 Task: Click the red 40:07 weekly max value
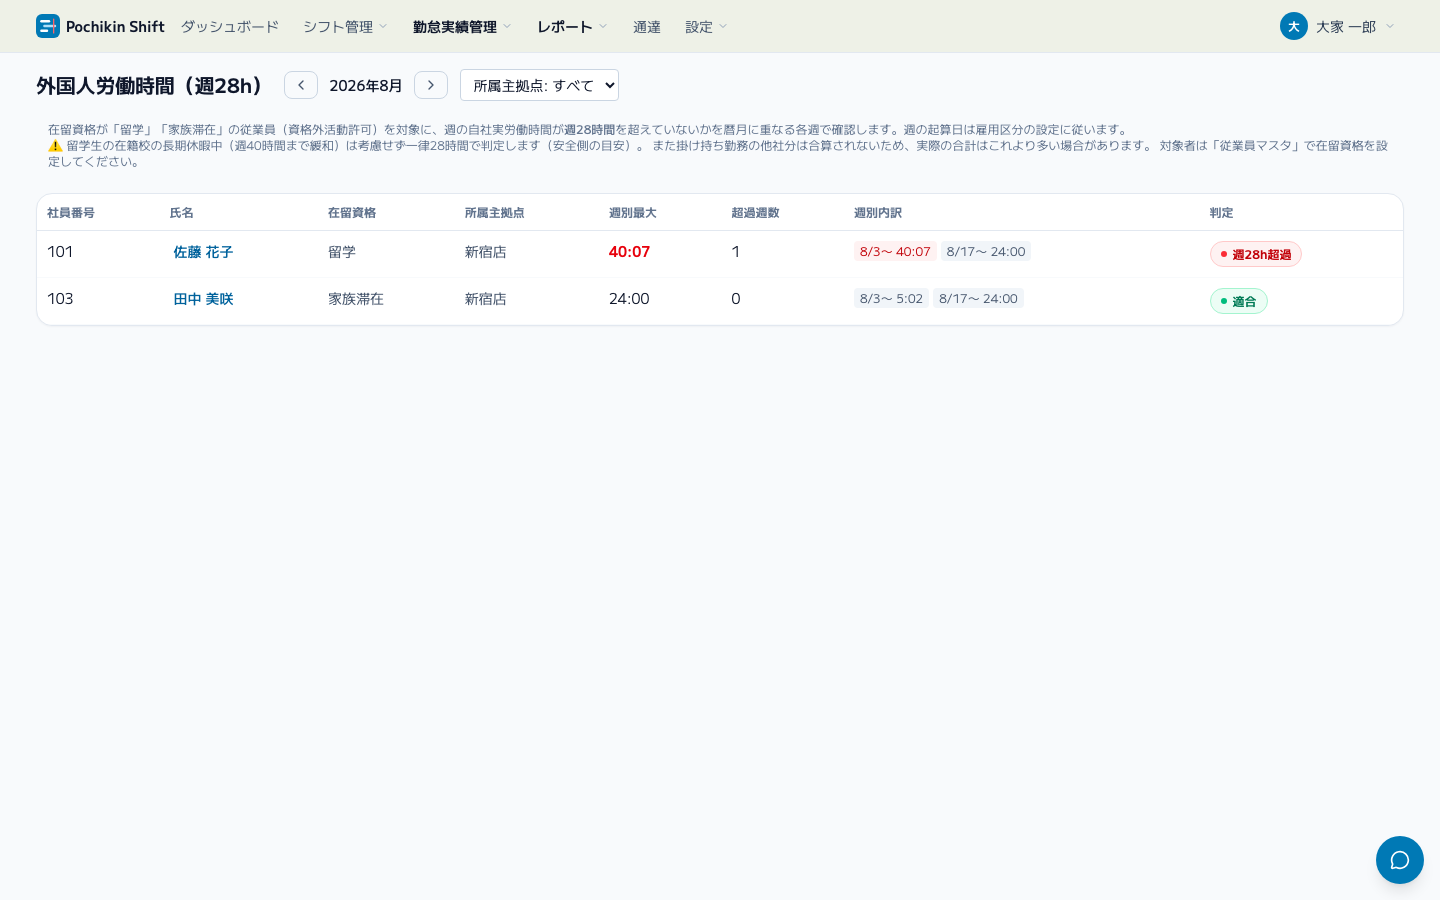629,252
